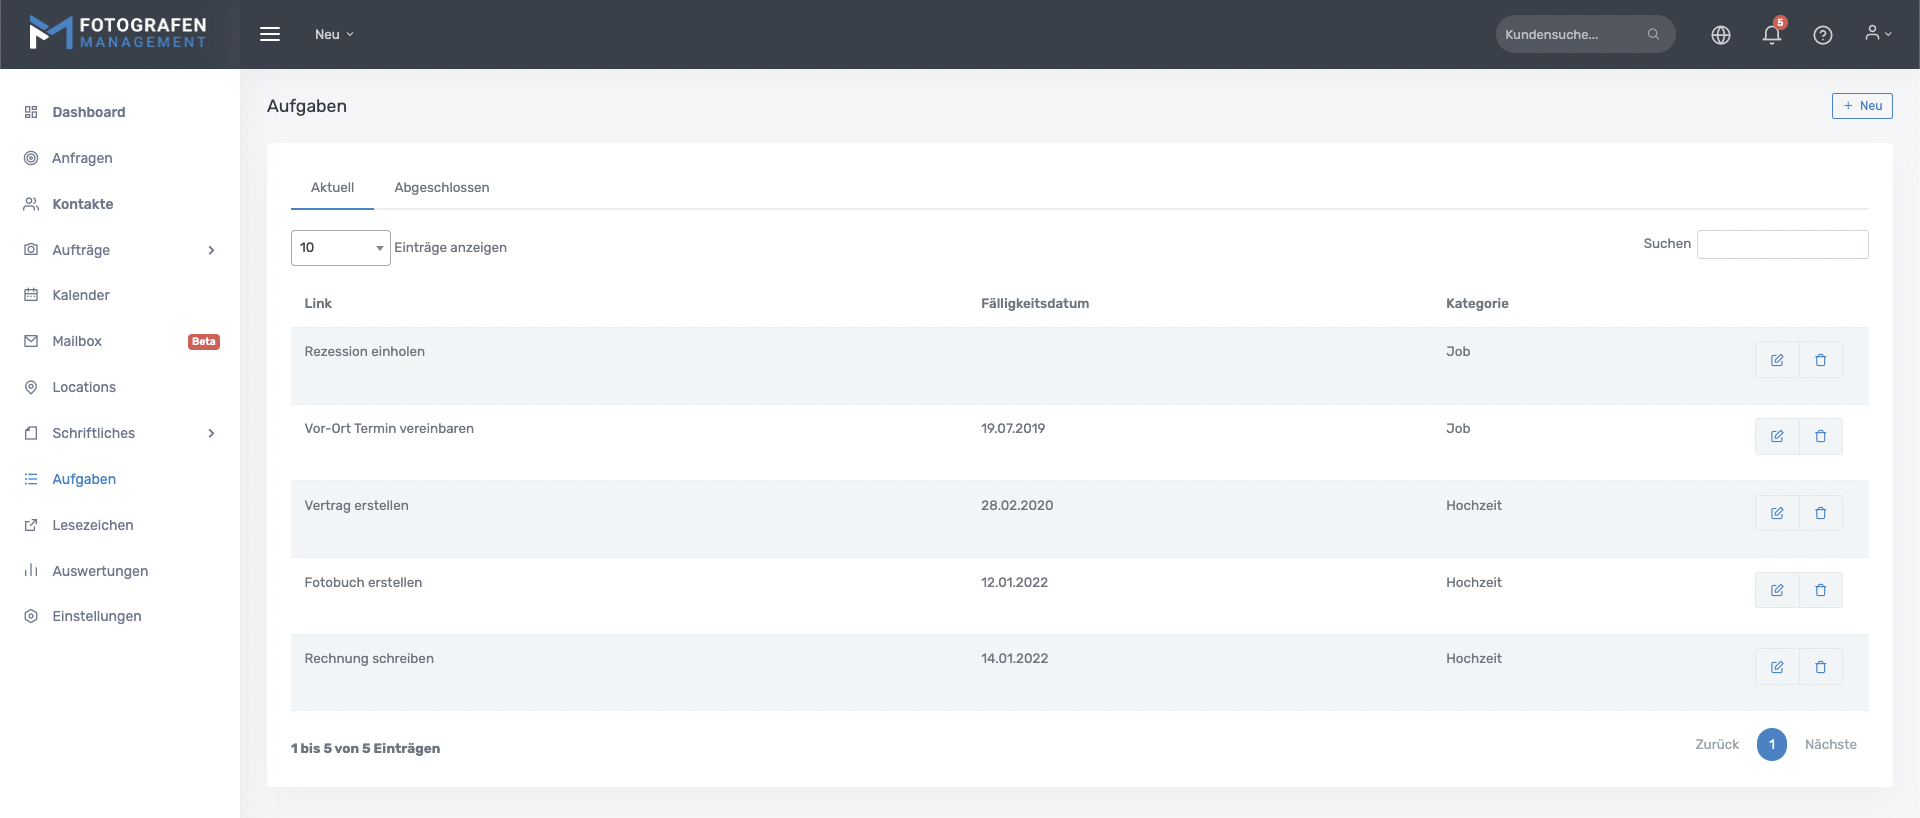
Task: Click the search magnifier in Kundensuche
Action: [1653, 34]
